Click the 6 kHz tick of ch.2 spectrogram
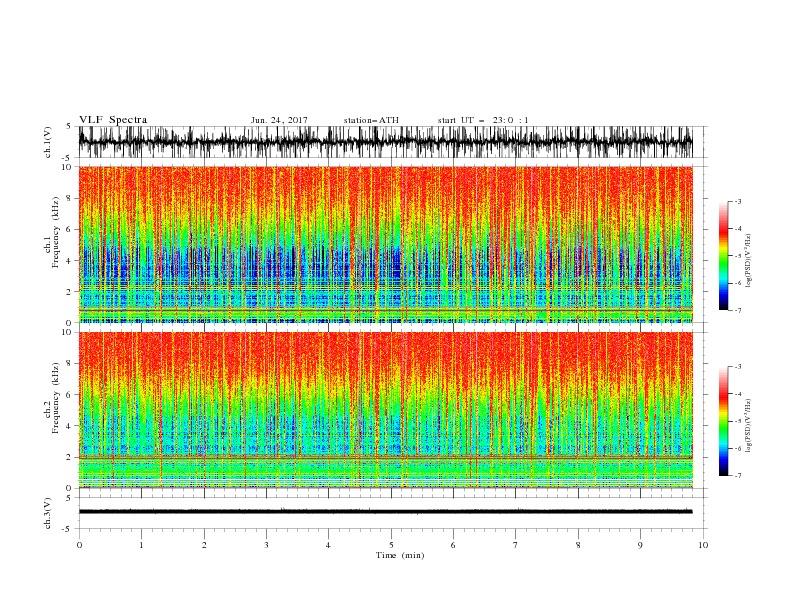This screenshot has width=792, height=612. pos(69,395)
